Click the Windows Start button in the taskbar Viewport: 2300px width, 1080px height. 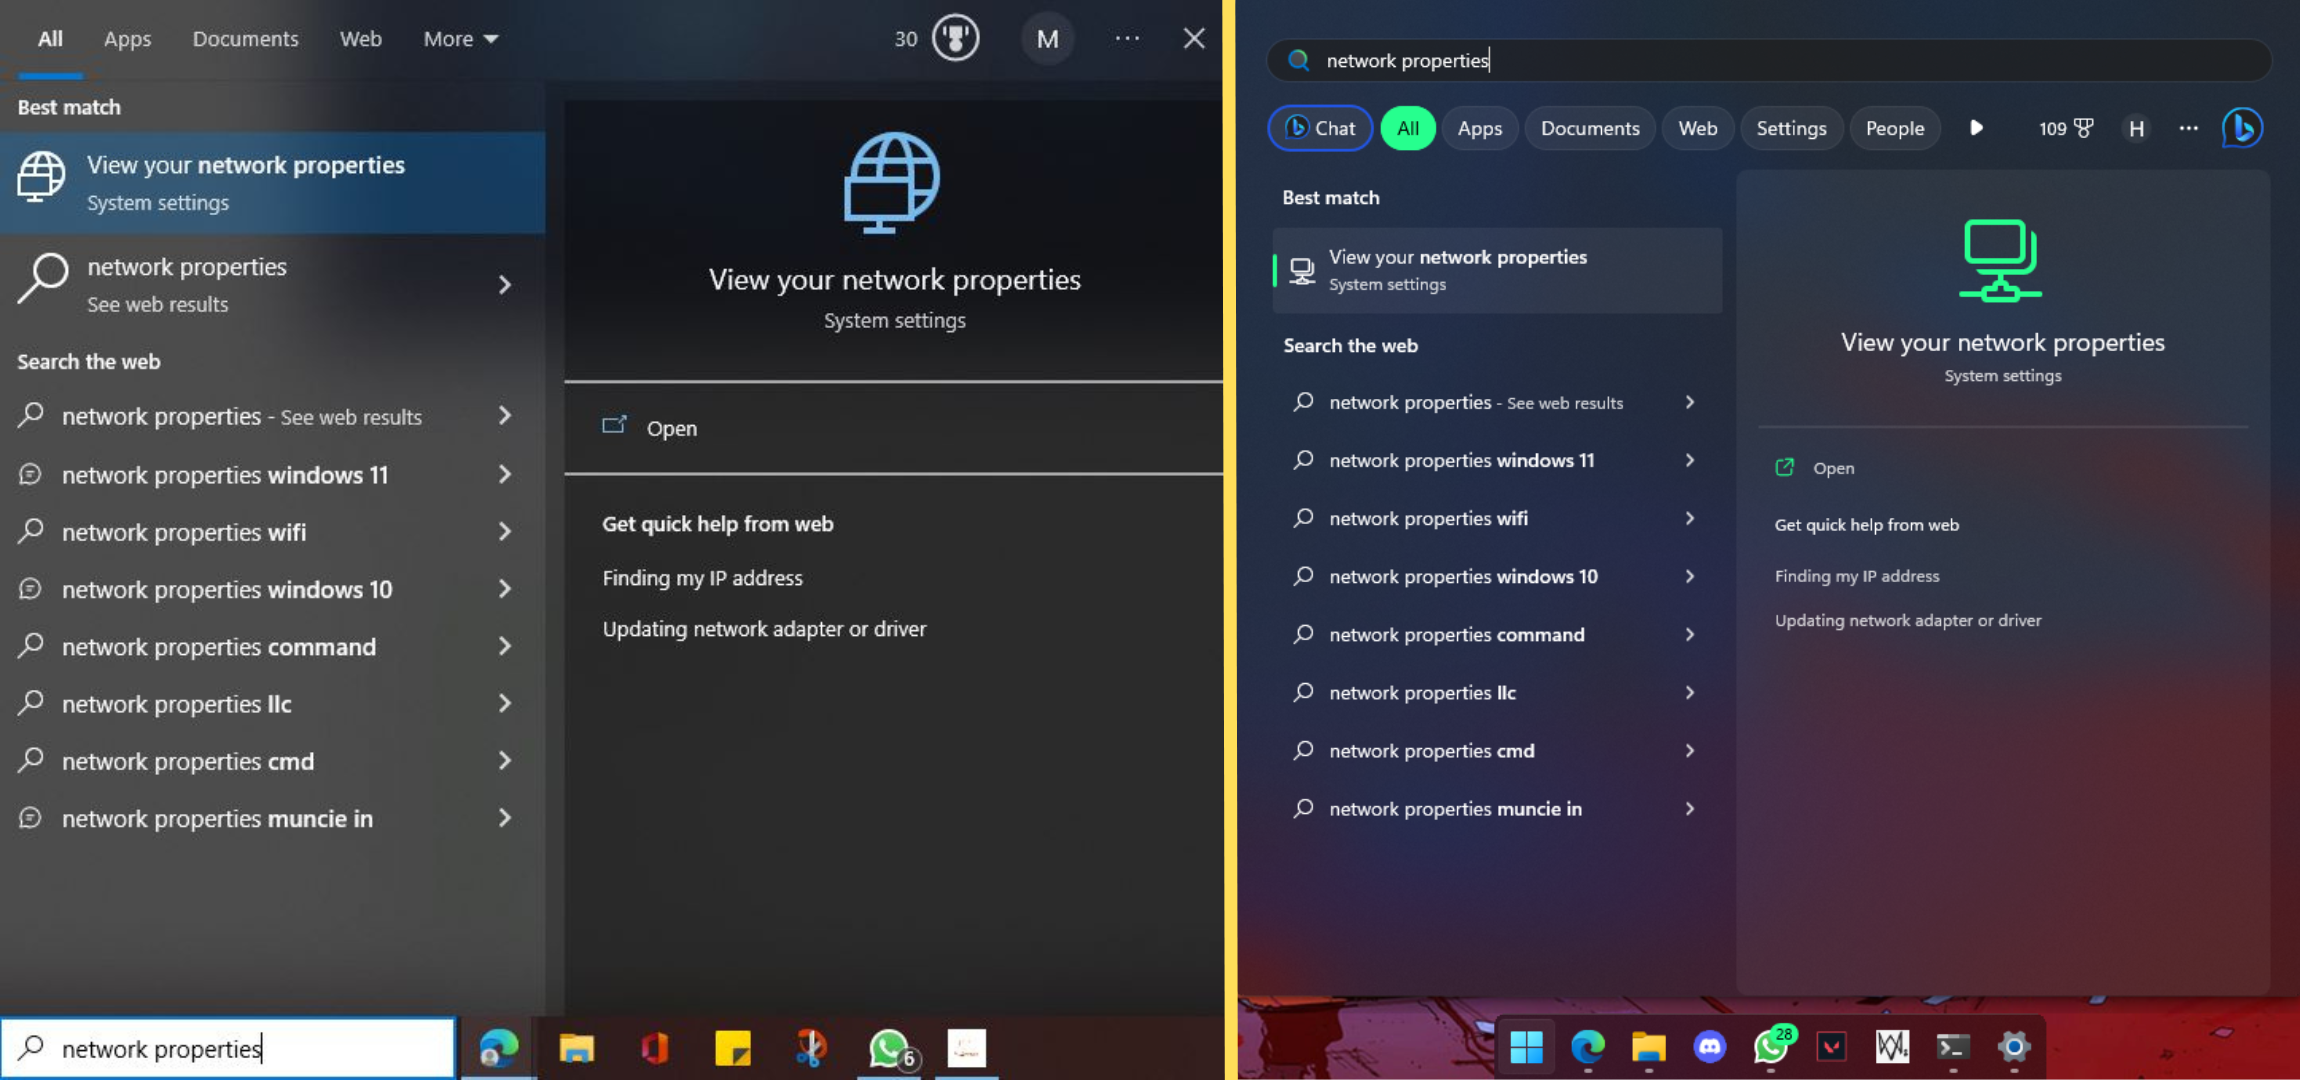(1526, 1047)
